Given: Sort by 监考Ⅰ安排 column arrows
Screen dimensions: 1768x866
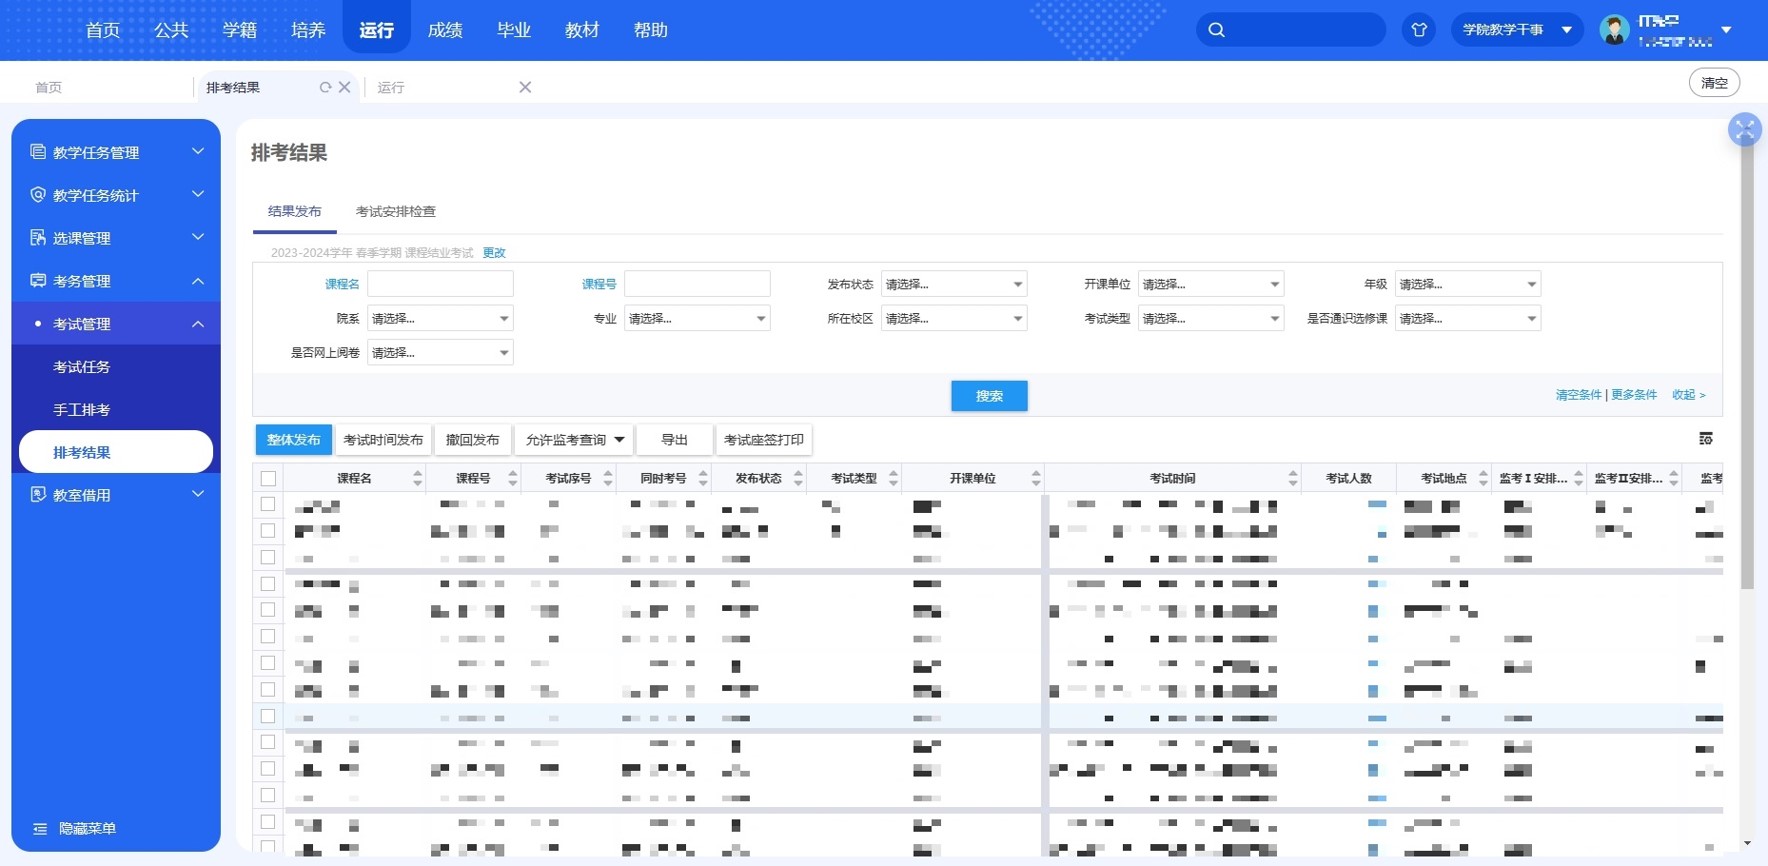Looking at the screenshot, I should [x=1578, y=479].
